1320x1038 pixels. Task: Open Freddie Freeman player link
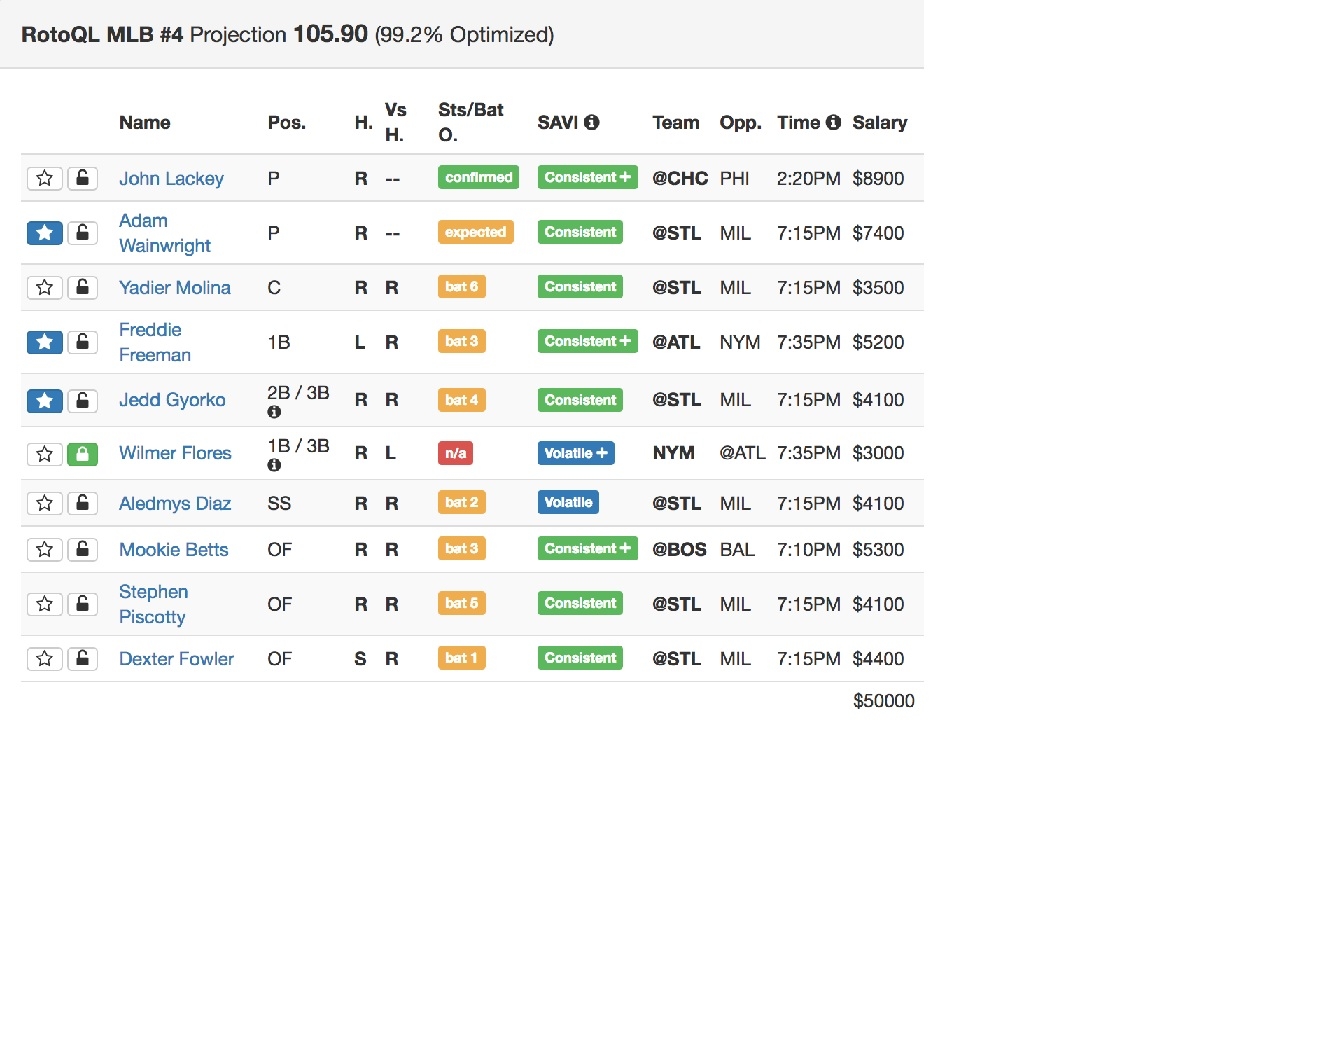click(x=155, y=342)
